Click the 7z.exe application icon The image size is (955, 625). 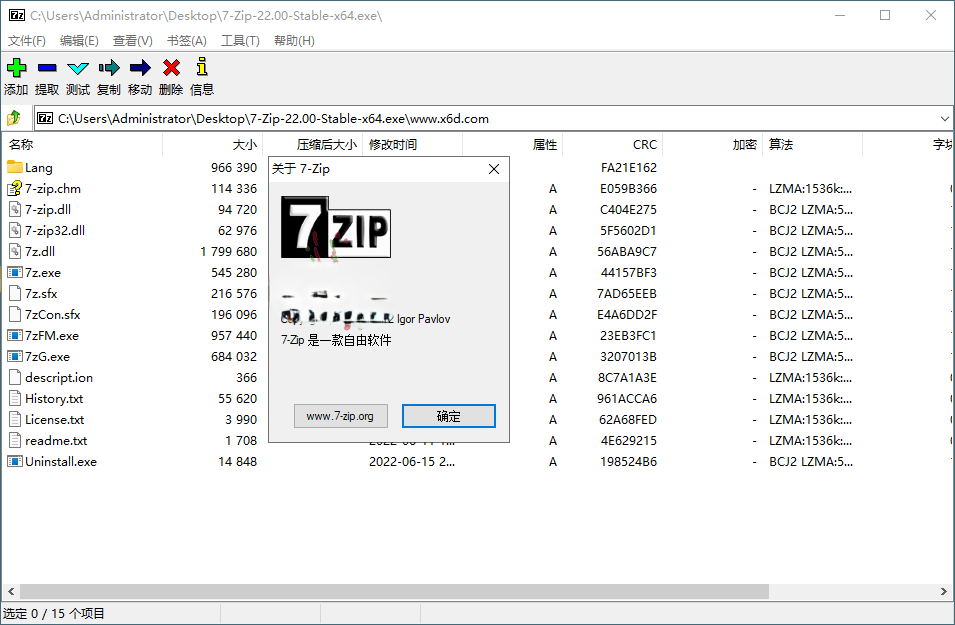[15, 272]
